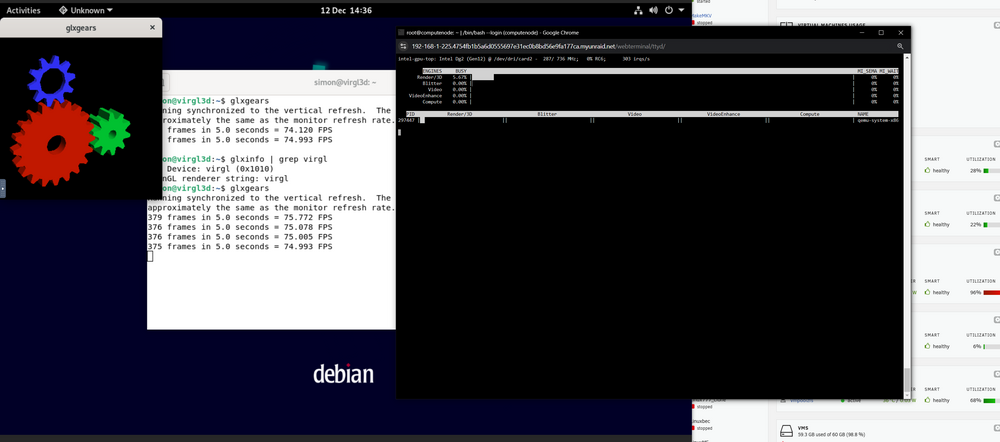Click the 75.005 FPS output line

point(240,237)
